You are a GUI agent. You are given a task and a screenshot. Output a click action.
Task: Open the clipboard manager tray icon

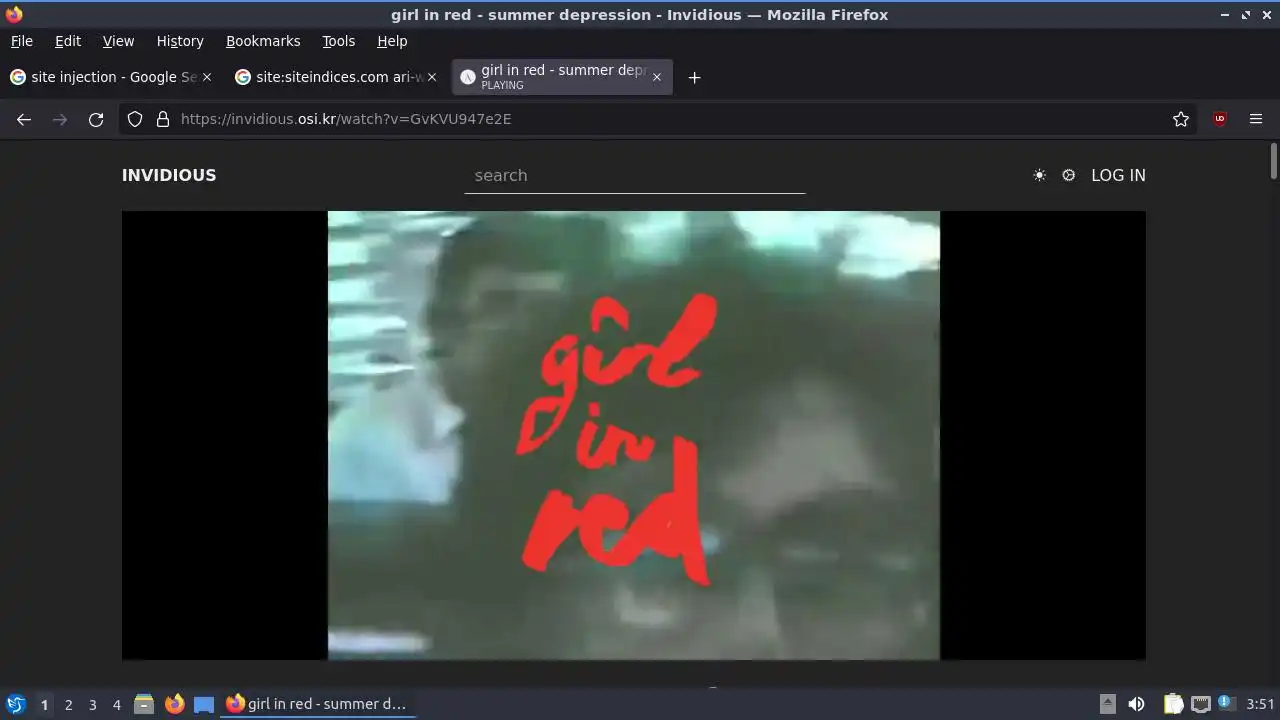point(1173,704)
